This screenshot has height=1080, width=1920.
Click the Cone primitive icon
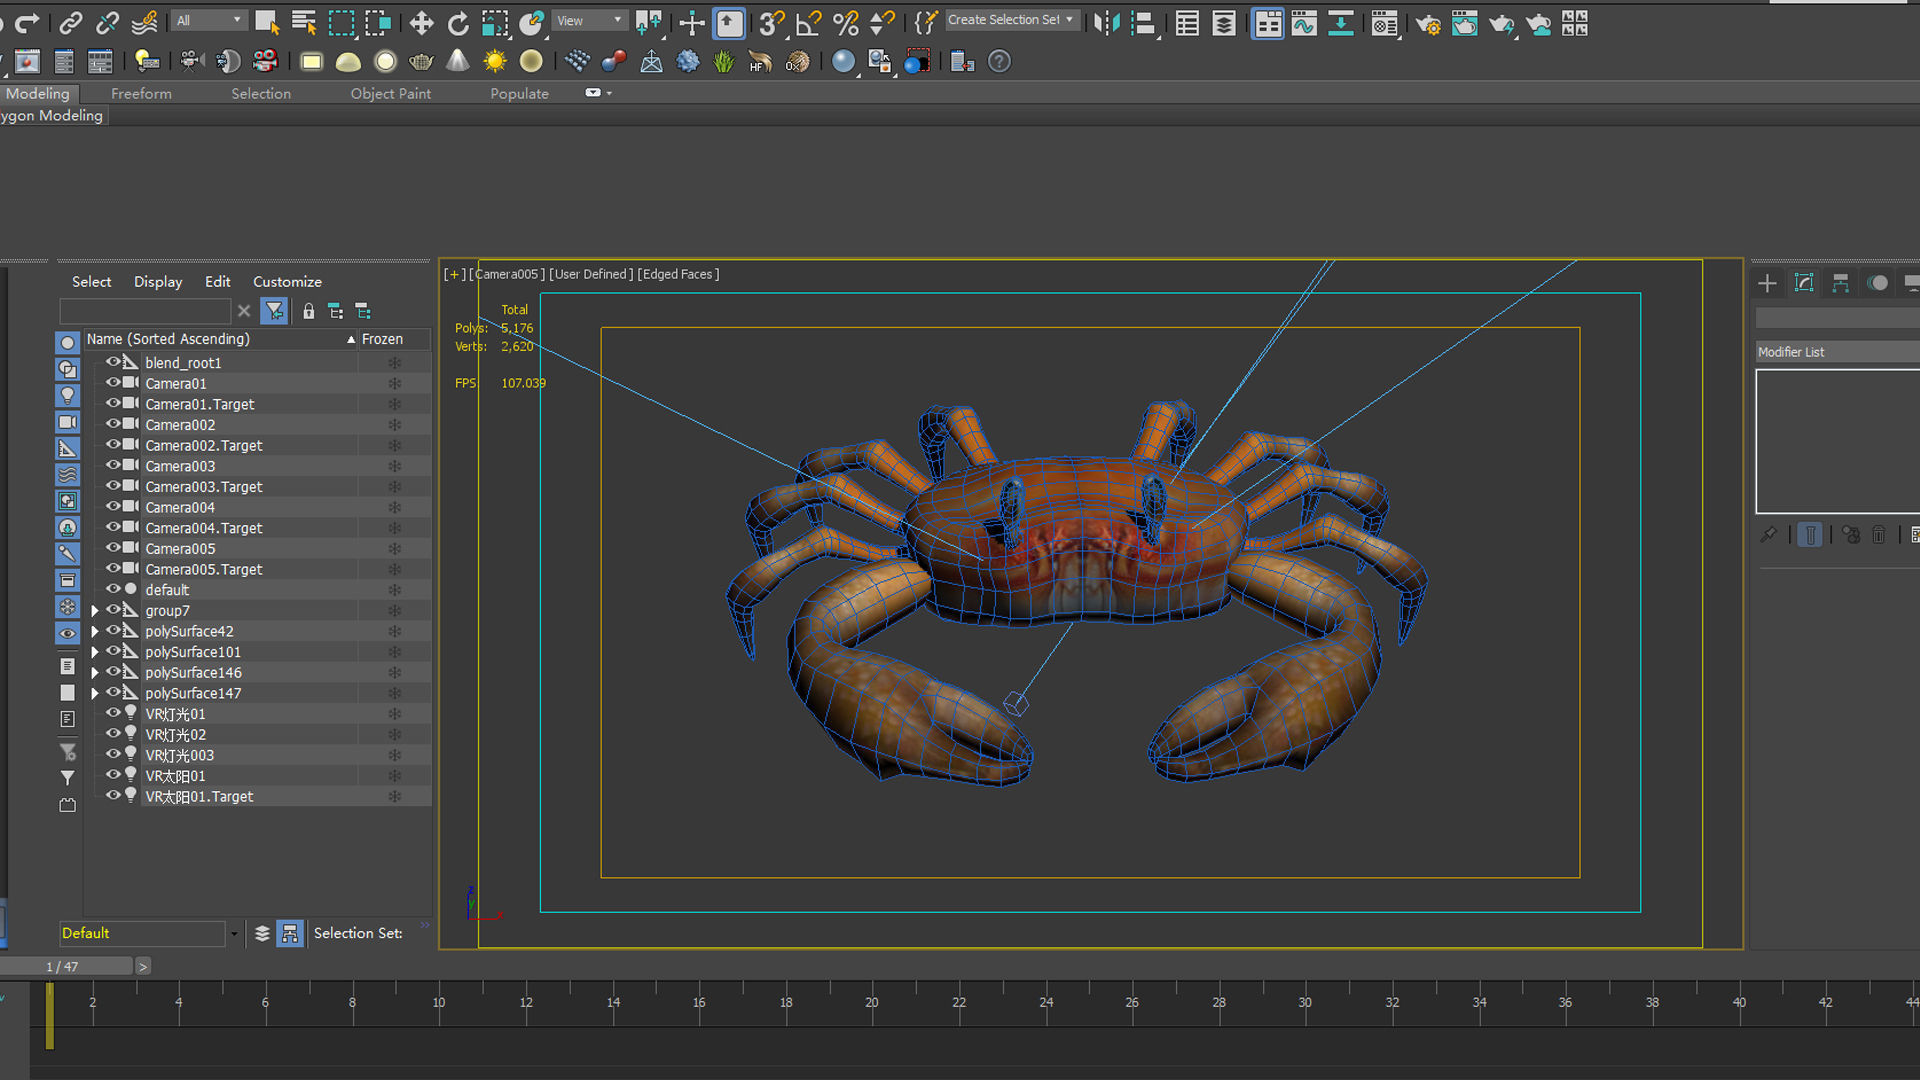coord(457,62)
